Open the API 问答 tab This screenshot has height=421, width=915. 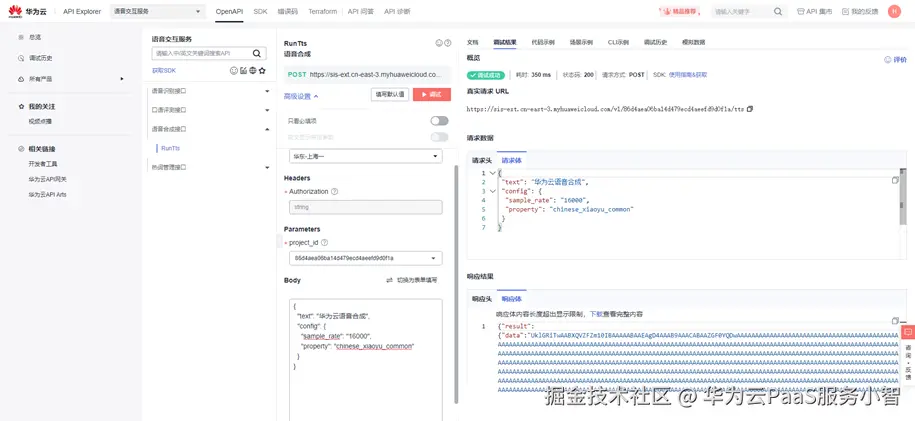point(361,11)
